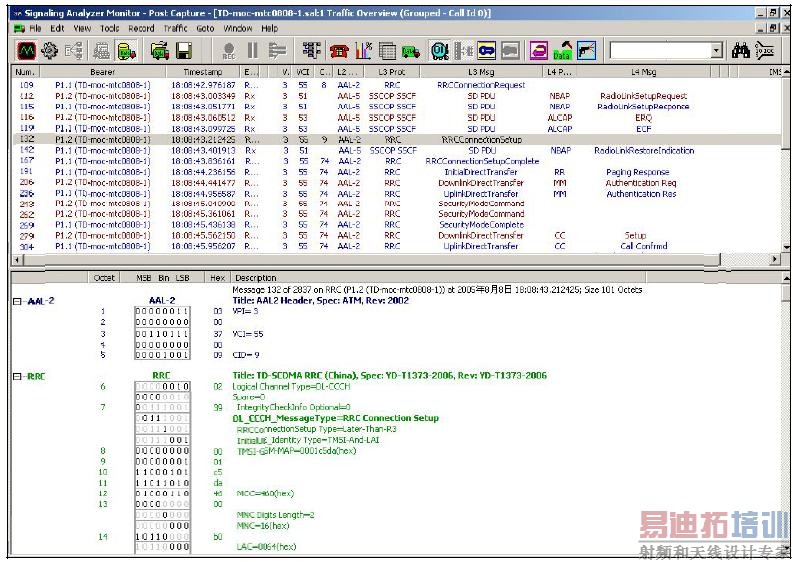The image size is (793, 562).
Task: Open the table list view icon
Action: (387, 51)
